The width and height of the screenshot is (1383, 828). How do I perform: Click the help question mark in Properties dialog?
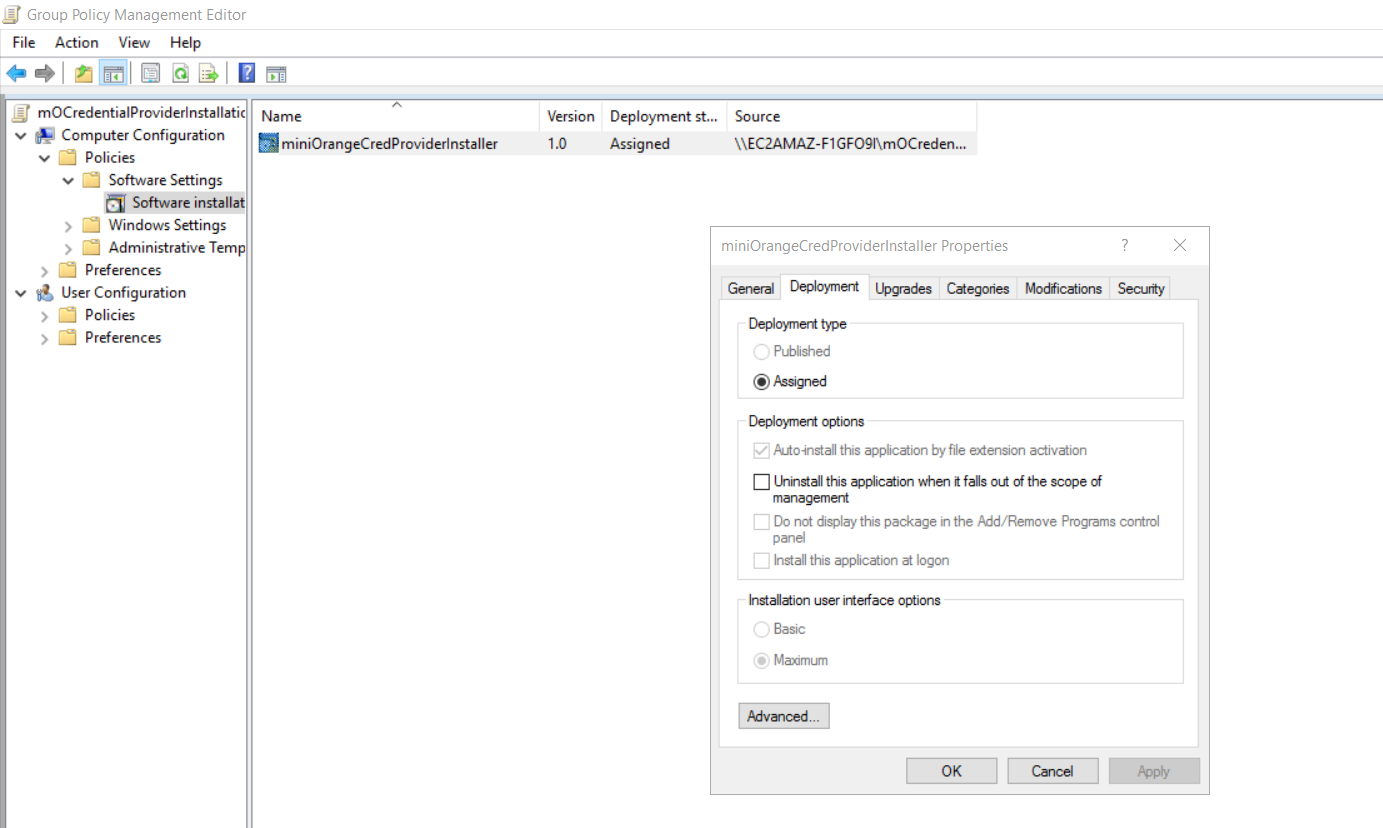1125,245
